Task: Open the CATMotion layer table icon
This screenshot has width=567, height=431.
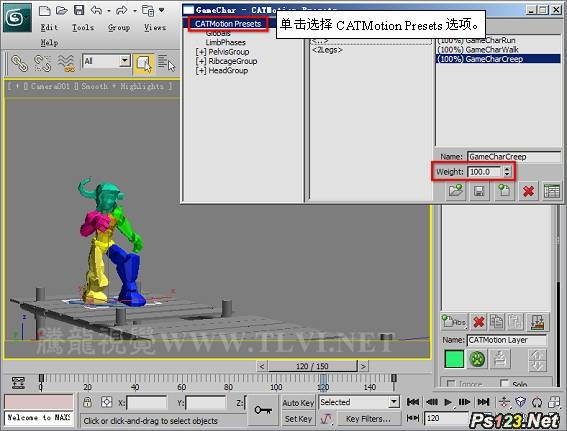Action: [x=552, y=191]
